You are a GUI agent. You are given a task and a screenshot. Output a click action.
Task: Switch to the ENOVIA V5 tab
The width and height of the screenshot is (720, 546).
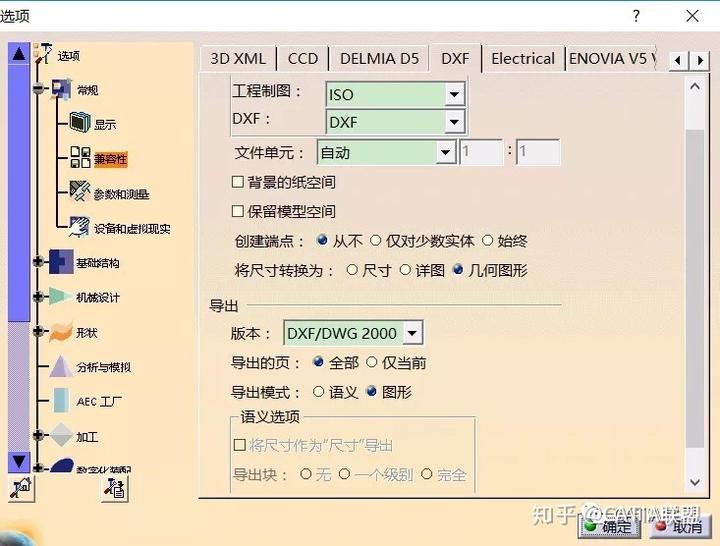pyautogui.click(x=611, y=58)
